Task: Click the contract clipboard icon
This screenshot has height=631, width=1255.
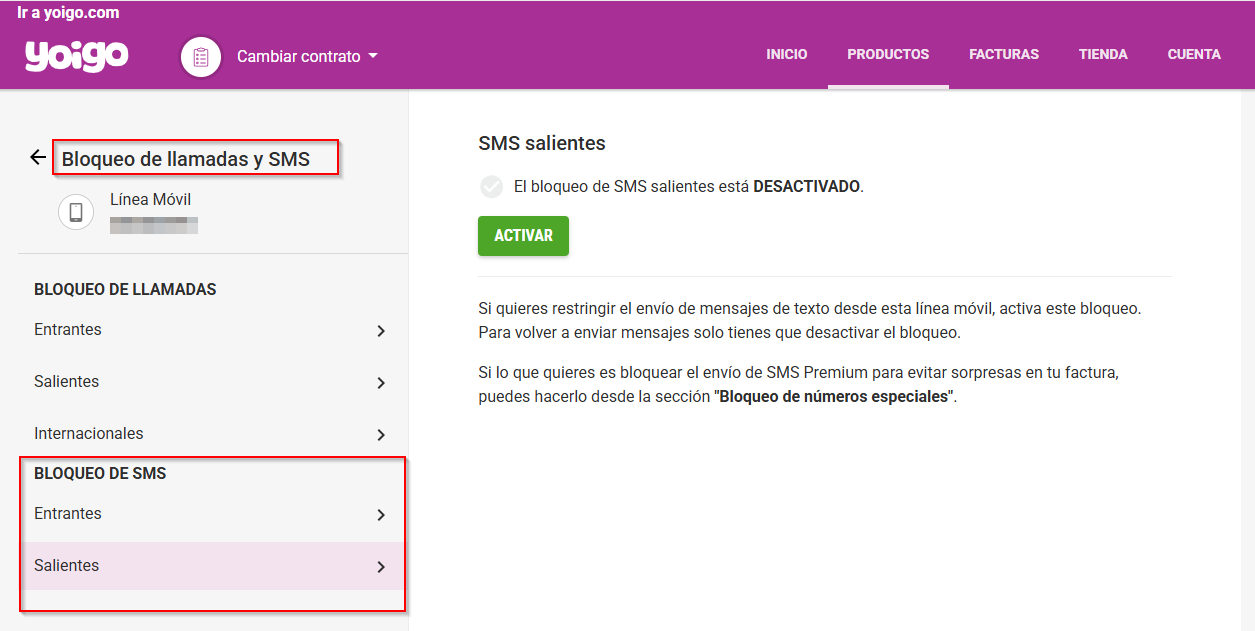Action: [200, 57]
